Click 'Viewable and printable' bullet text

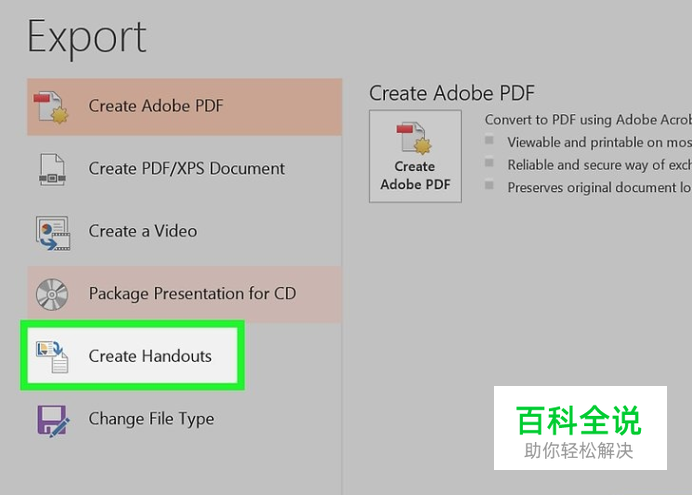coord(599,142)
